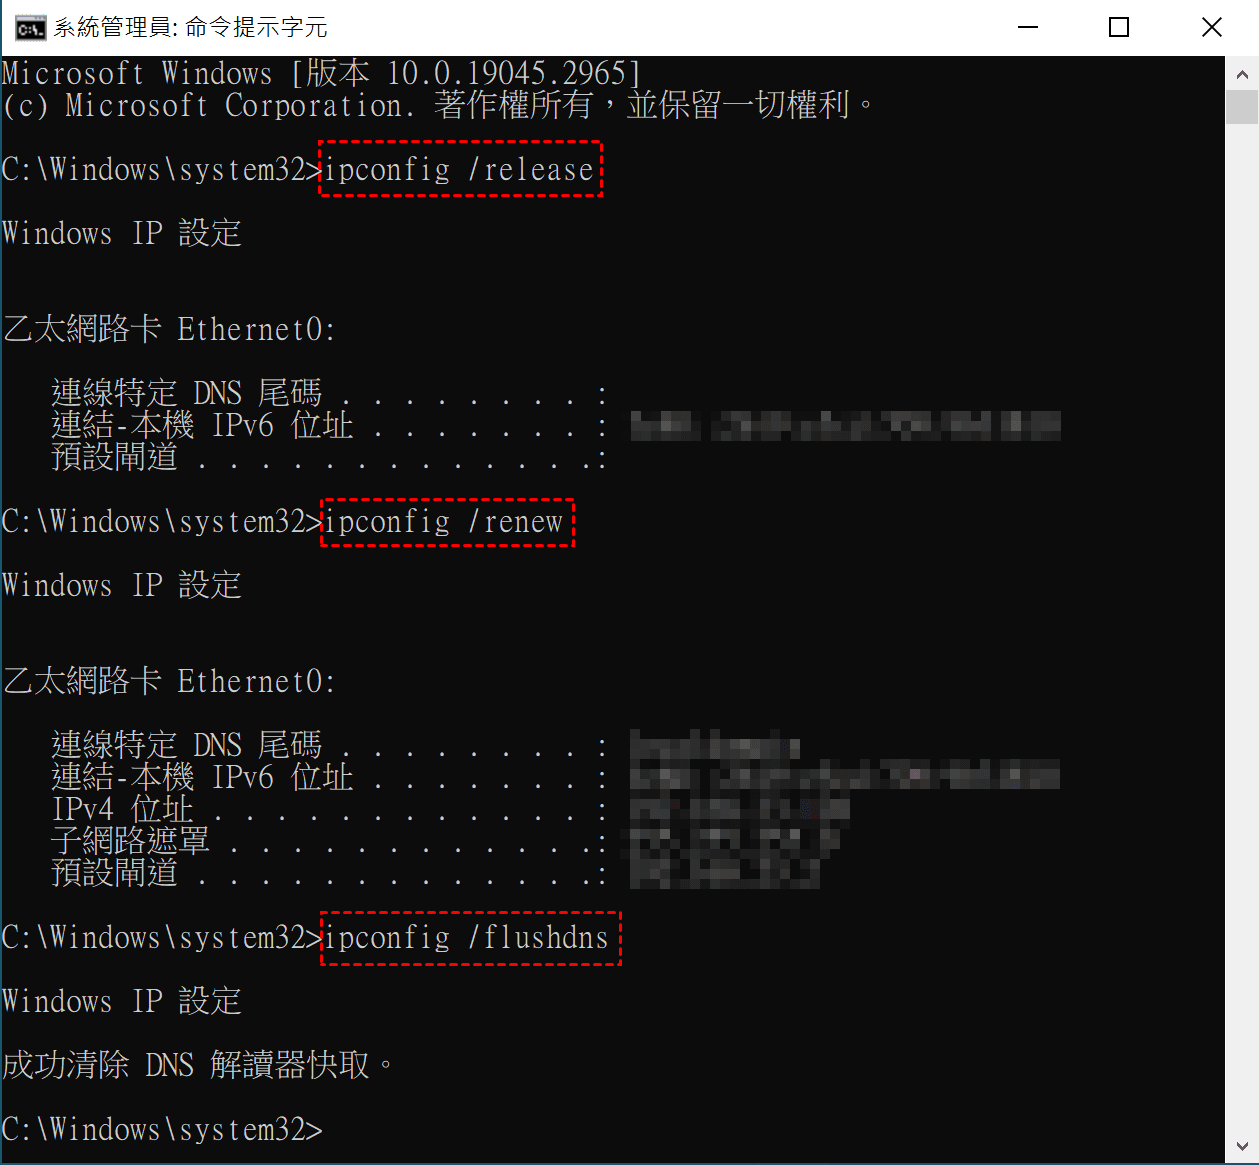Click the highlighted ipconfig /release command
This screenshot has width=1259, height=1165.
[x=461, y=169]
